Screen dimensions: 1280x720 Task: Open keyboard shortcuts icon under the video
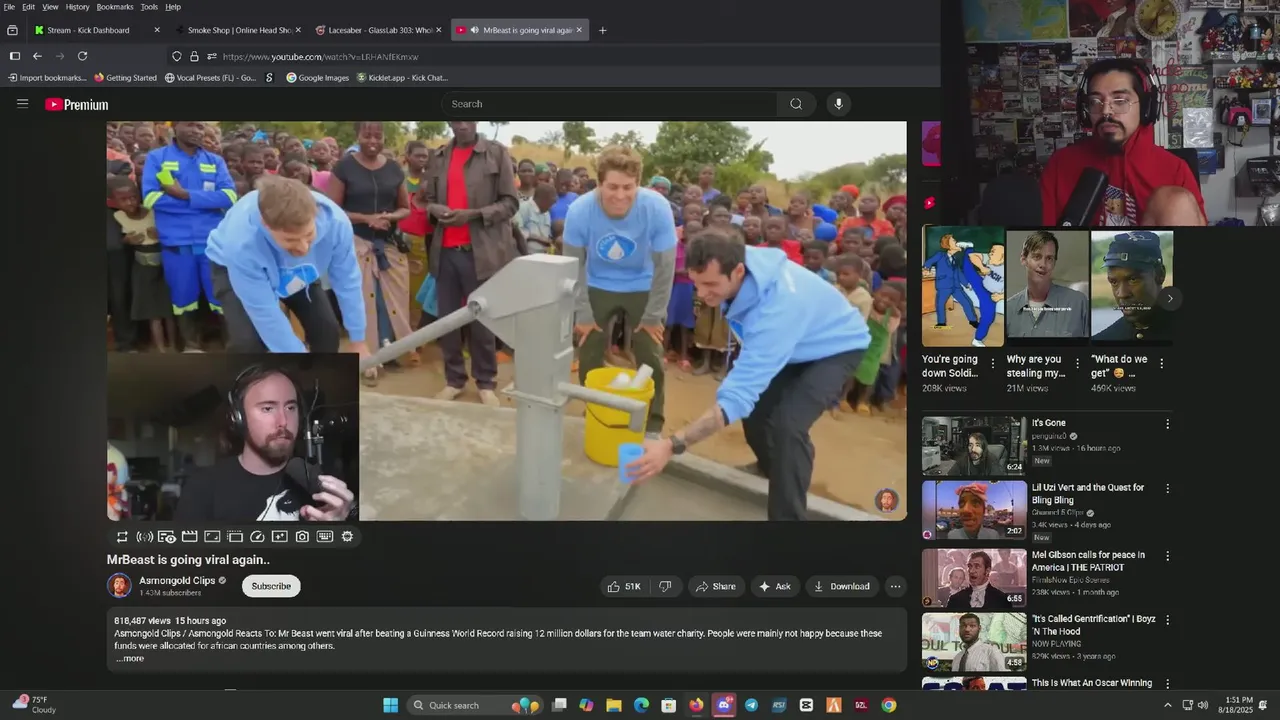click(x=325, y=537)
